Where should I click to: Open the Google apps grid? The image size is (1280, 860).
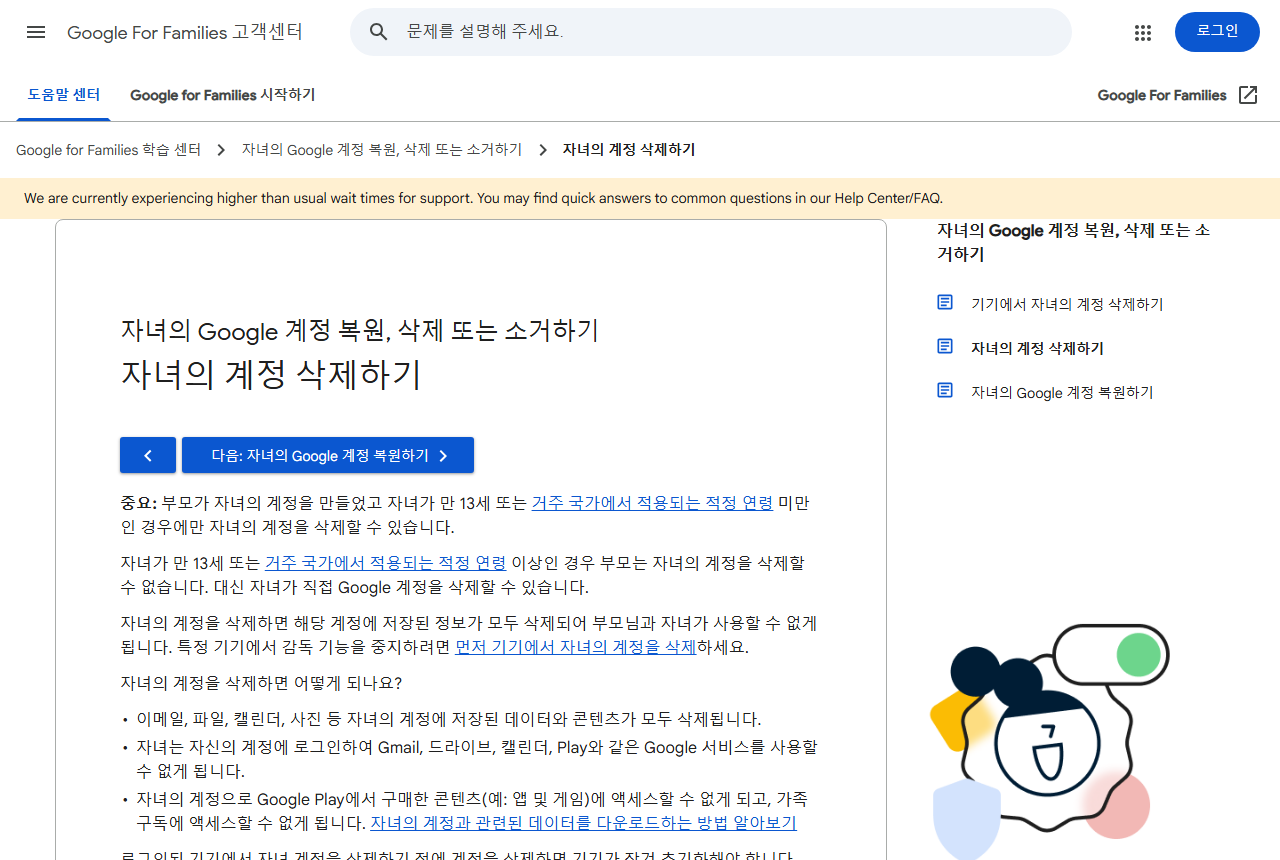coord(1143,33)
